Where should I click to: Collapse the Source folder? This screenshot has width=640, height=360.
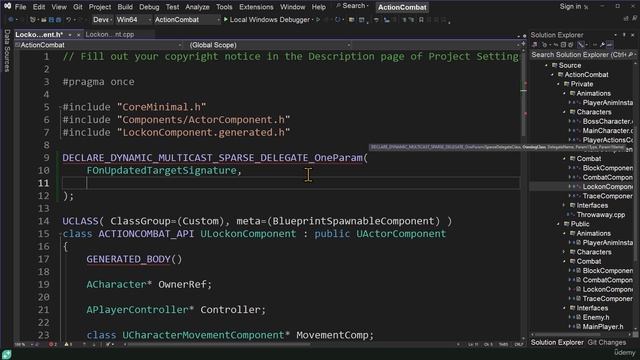point(547,65)
